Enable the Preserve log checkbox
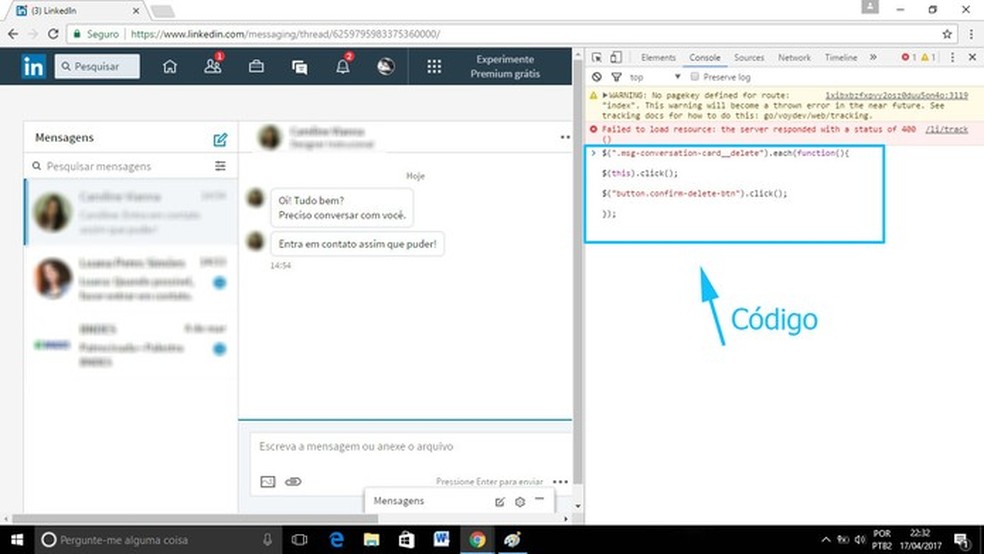The image size is (984, 554). point(694,77)
